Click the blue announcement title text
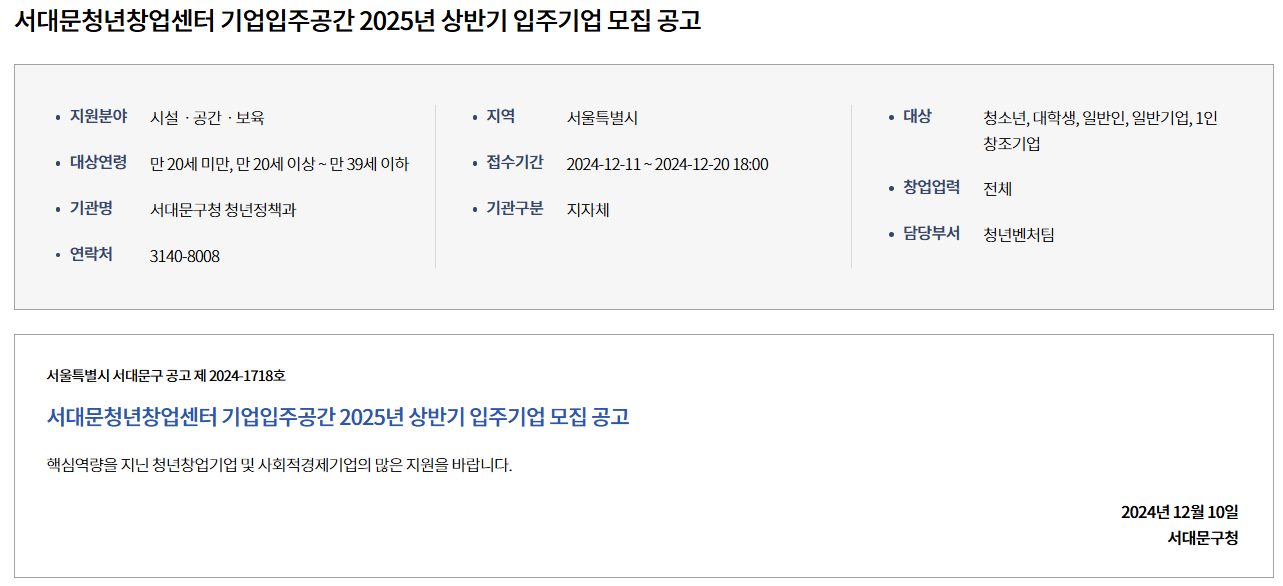The height and width of the screenshot is (586, 1283). [x=338, y=417]
